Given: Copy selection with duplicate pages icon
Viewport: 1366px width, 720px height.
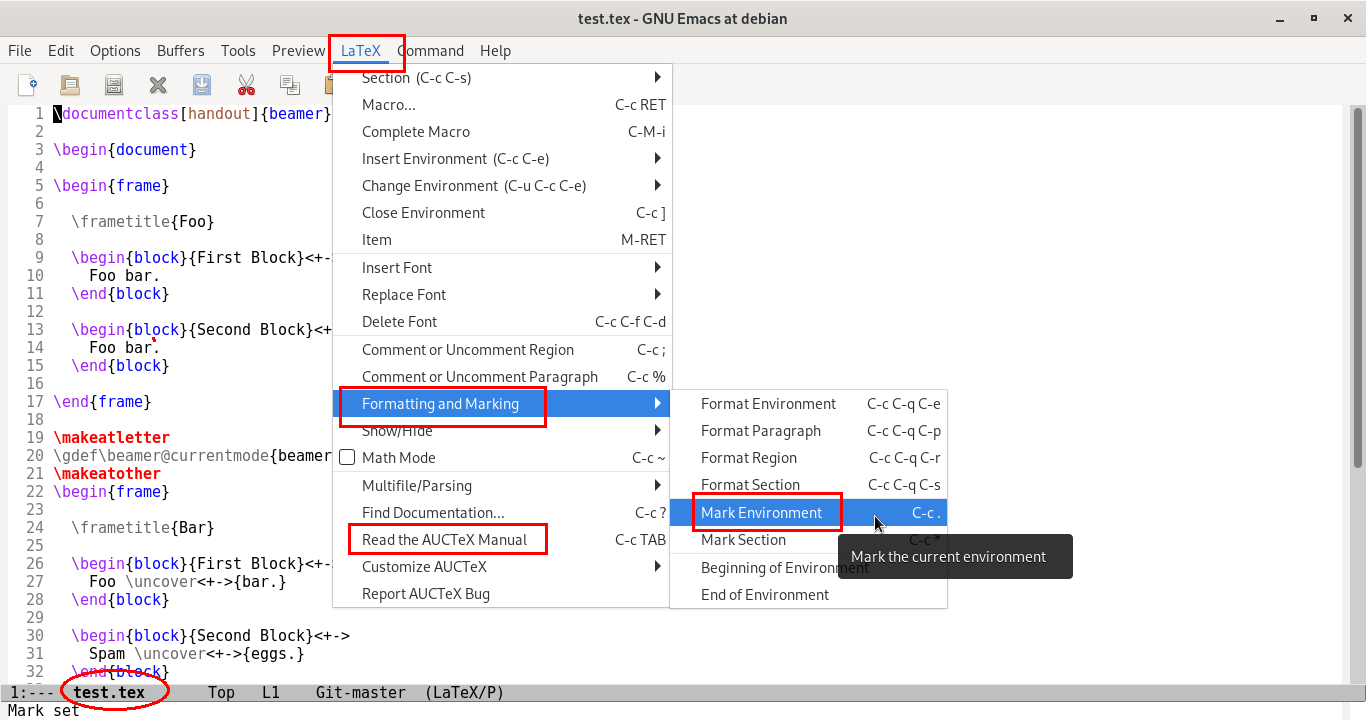Looking at the screenshot, I should pos(290,85).
